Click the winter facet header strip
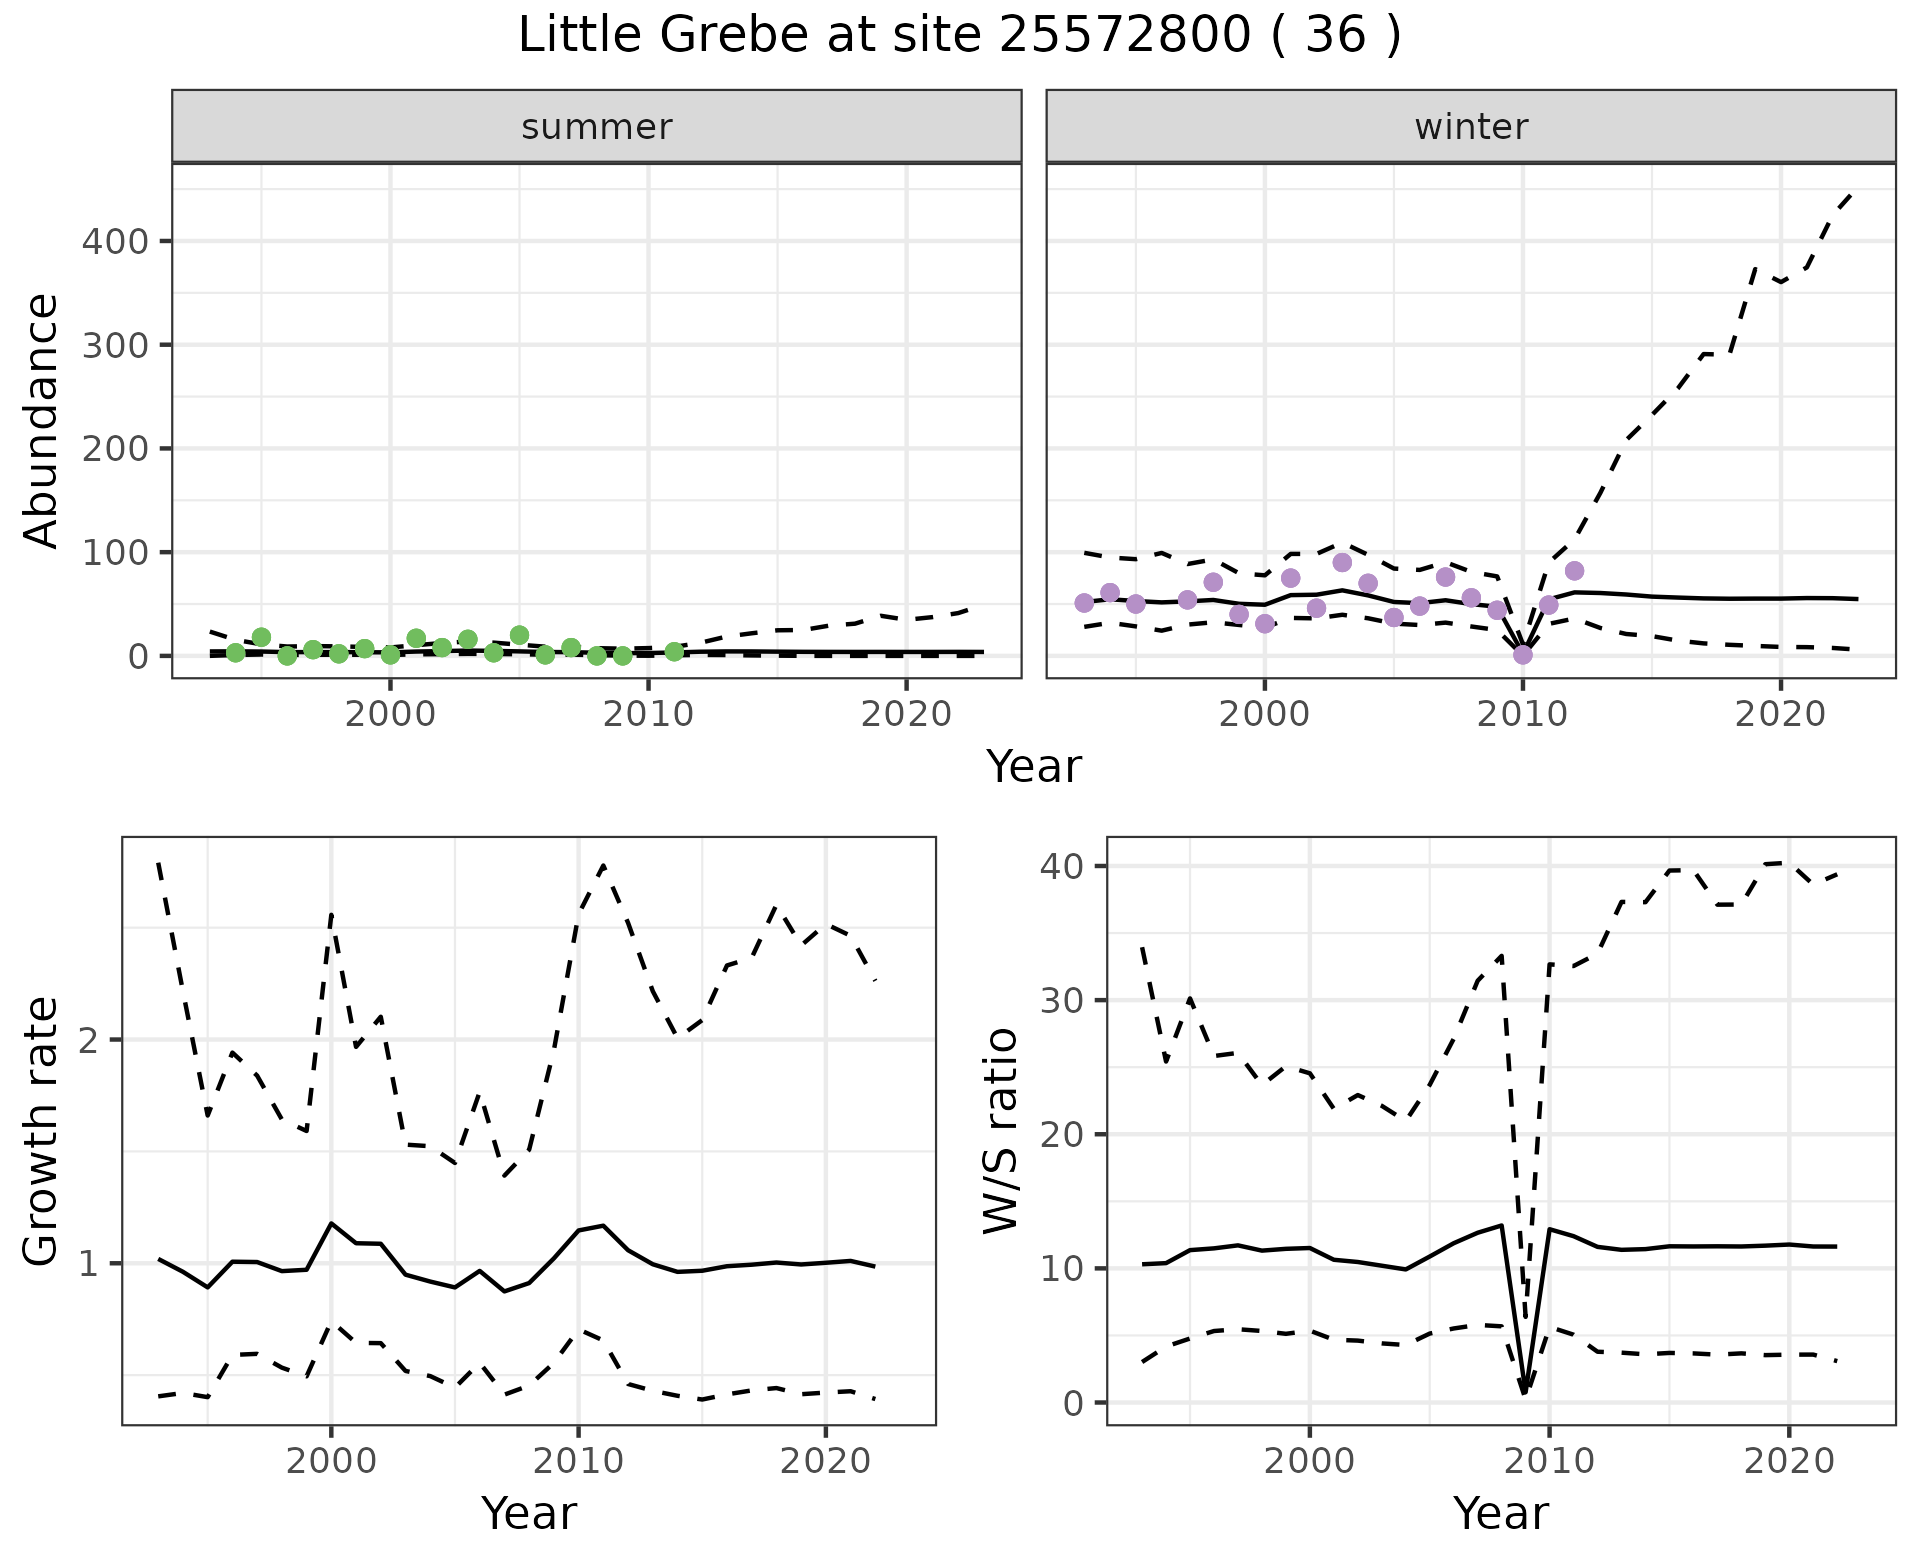 pos(1470,127)
